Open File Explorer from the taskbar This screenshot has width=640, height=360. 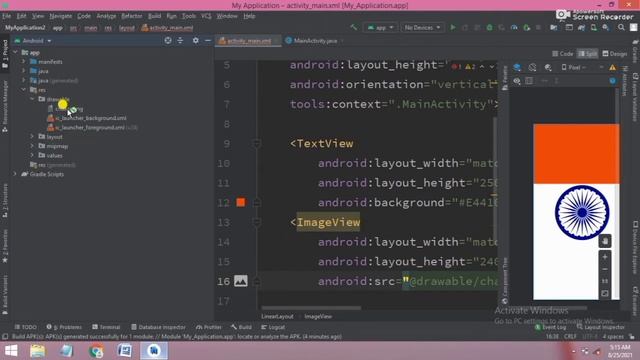[x=38, y=351]
